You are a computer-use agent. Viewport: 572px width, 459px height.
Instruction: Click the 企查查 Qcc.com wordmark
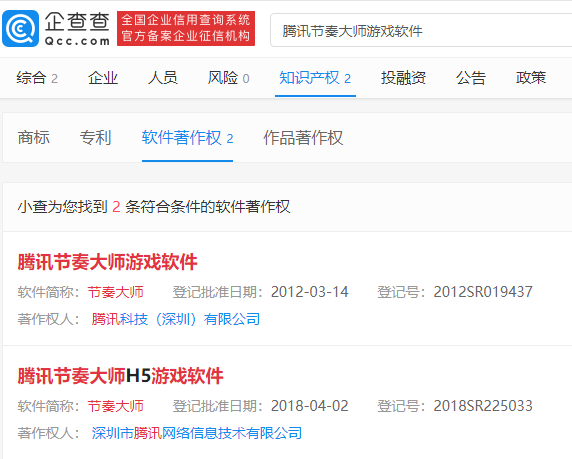77,29
